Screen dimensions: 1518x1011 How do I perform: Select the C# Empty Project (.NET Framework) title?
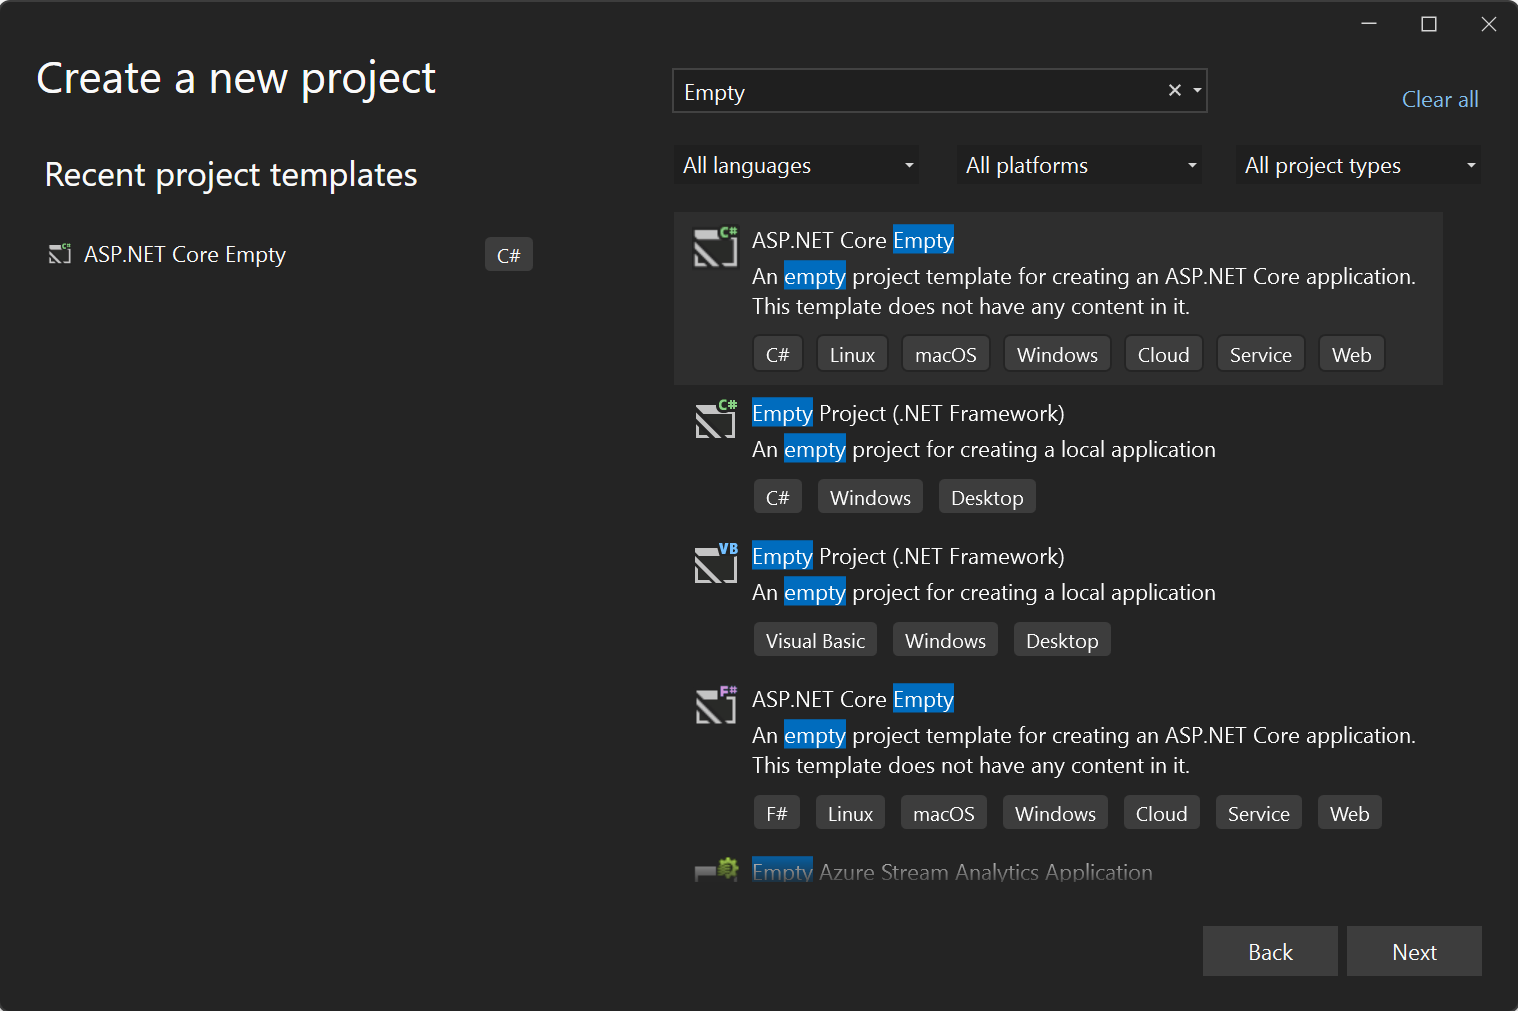point(908,413)
